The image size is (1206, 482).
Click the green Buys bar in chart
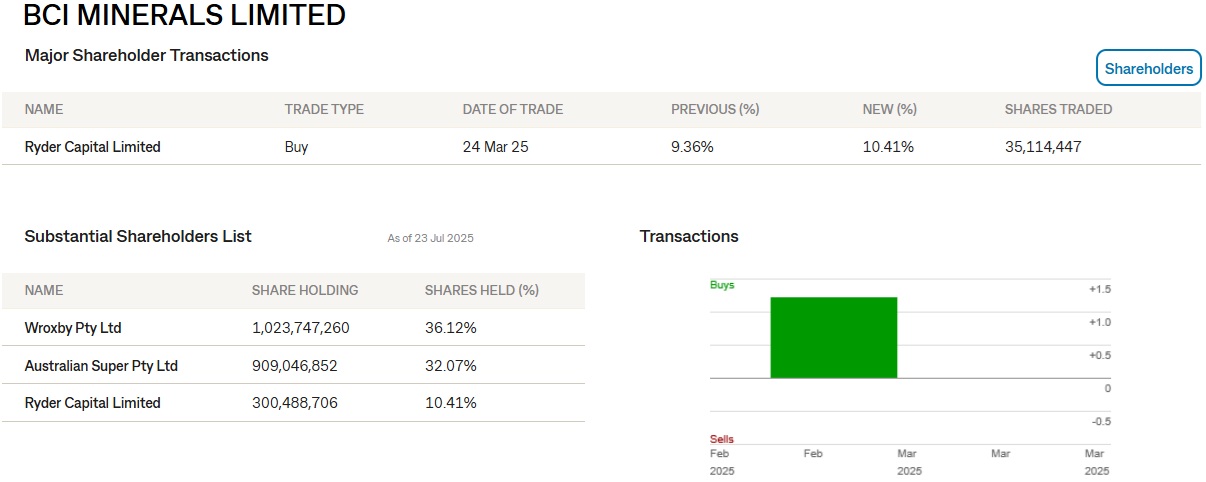coord(833,337)
